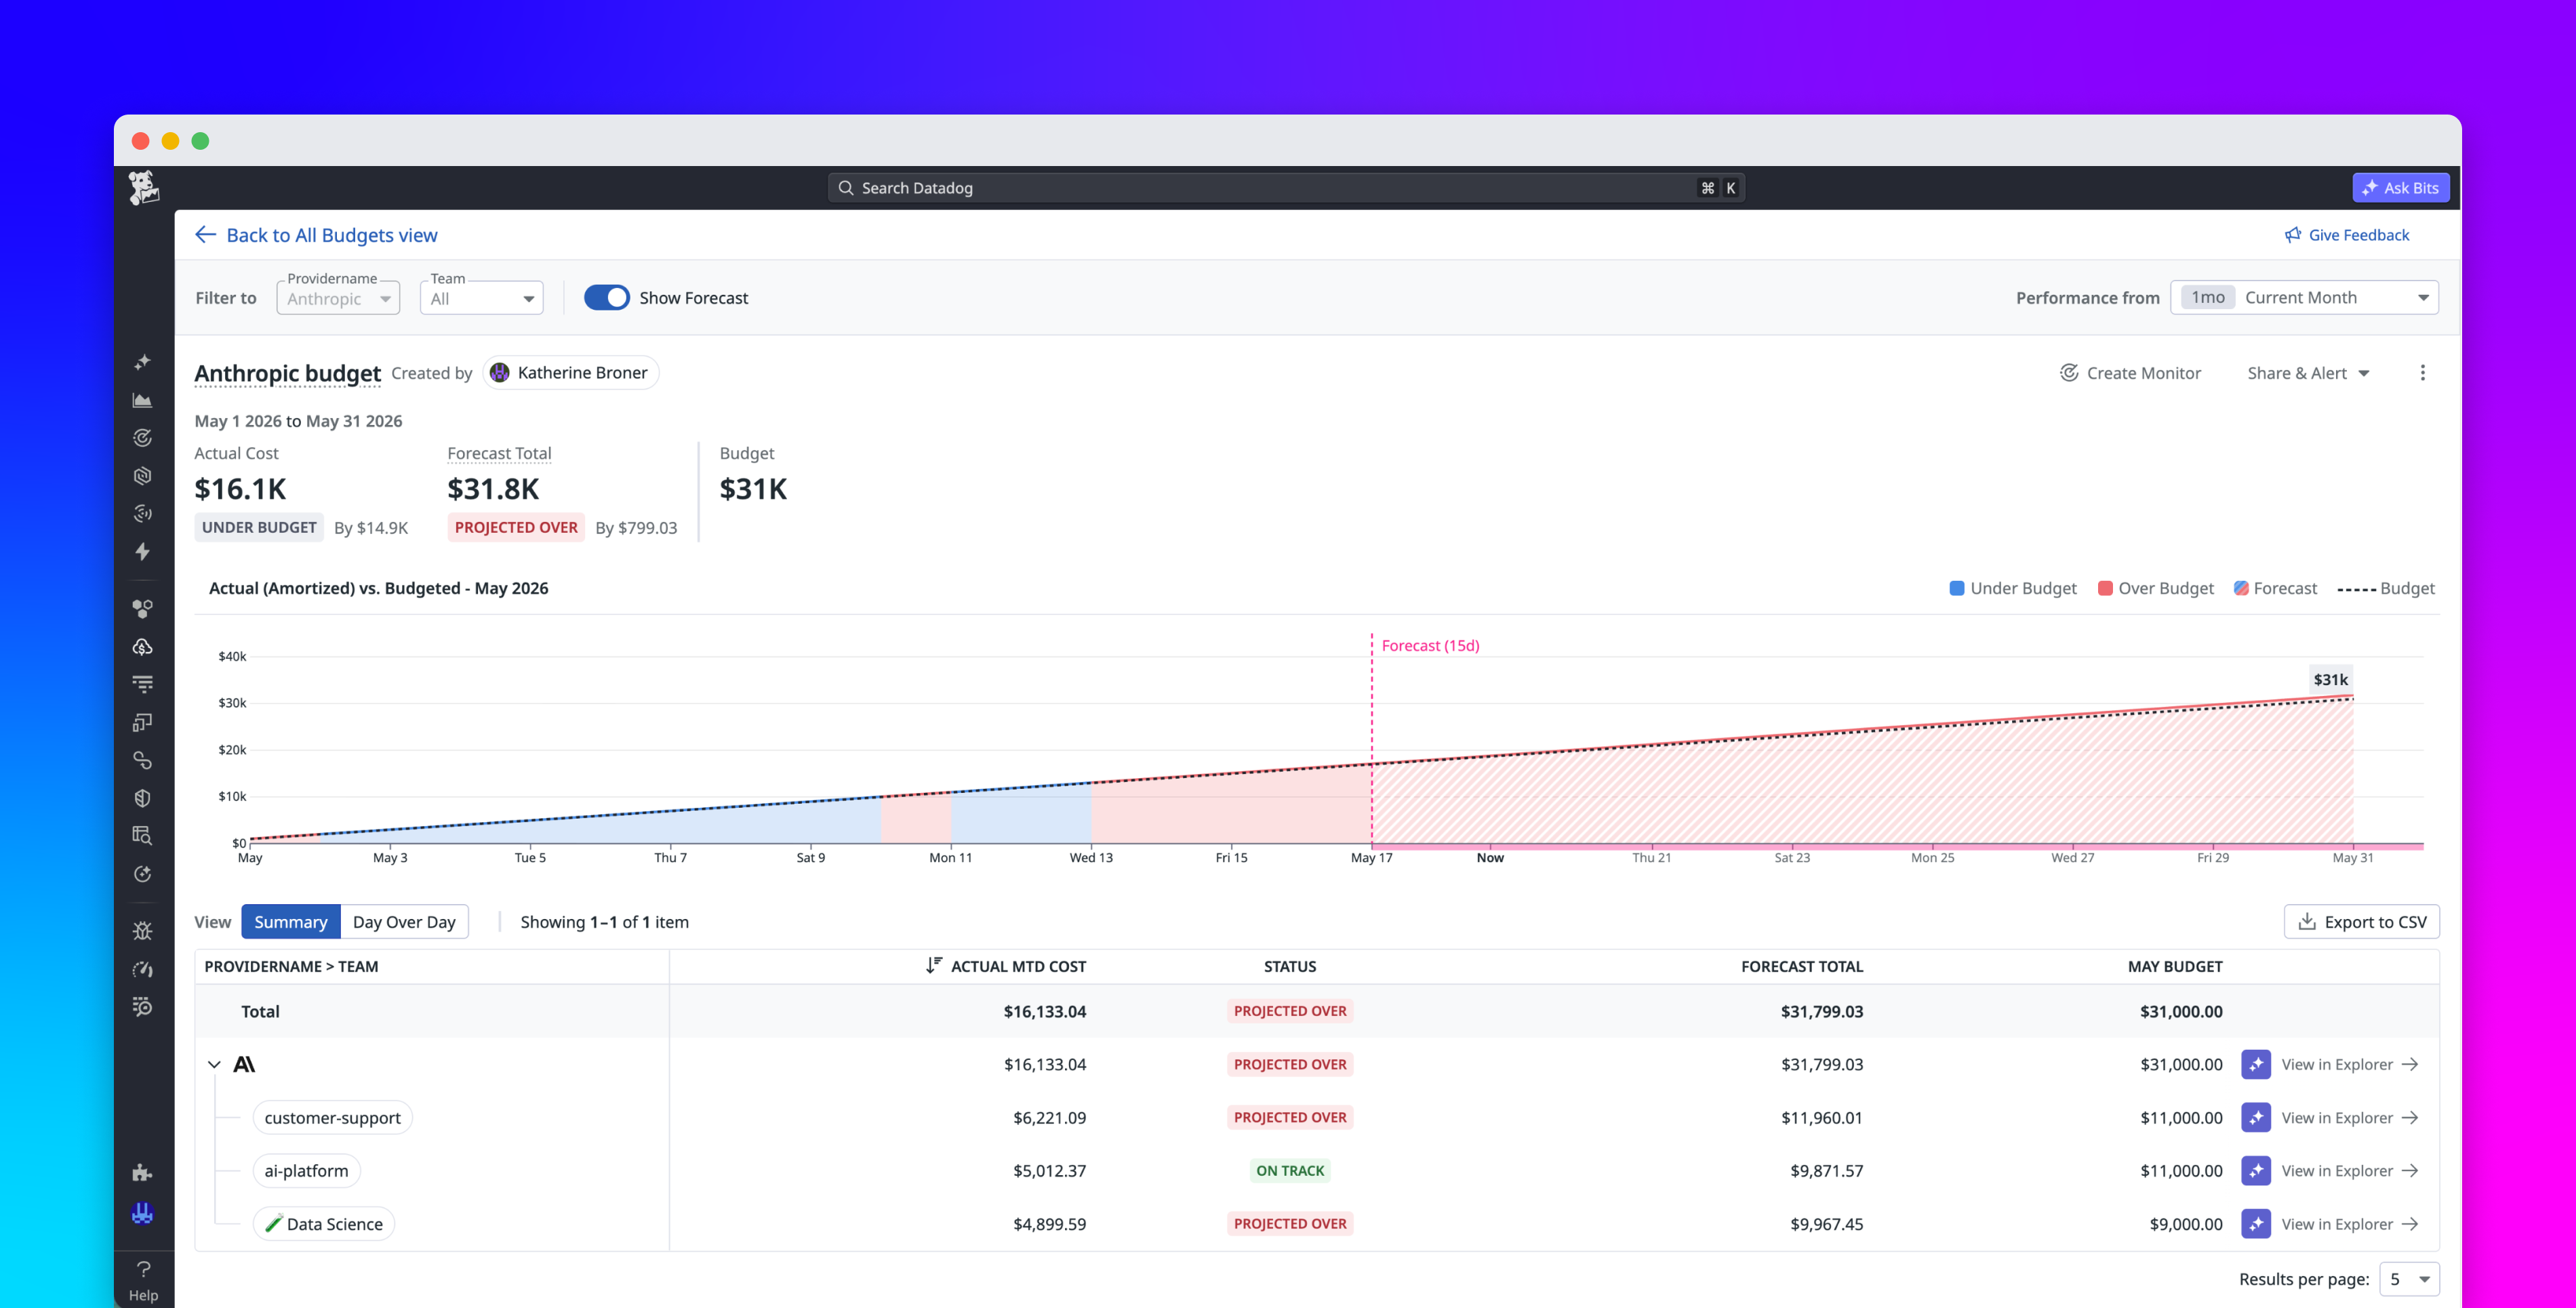Click the Budget dashed-line legend entry
The height and width of the screenshot is (1308, 2576).
(2385, 588)
